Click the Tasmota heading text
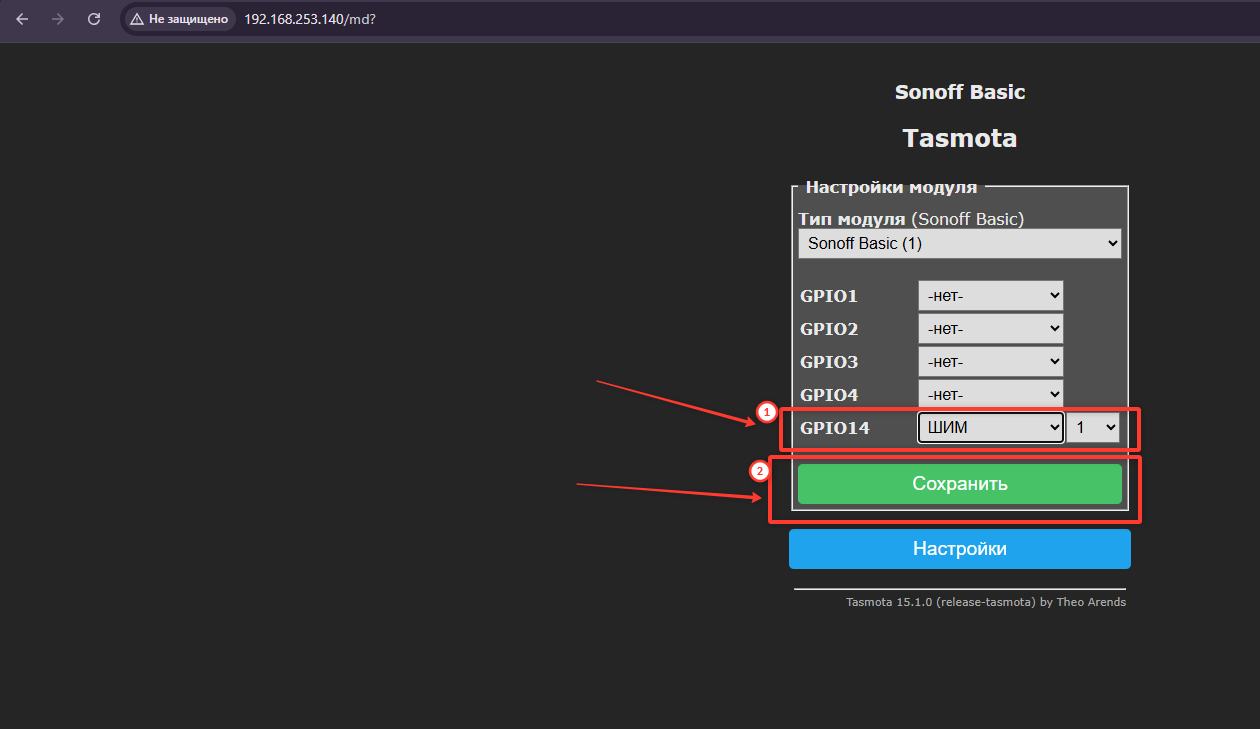Image resolution: width=1260 pixels, height=729 pixels. pyautogui.click(x=960, y=138)
